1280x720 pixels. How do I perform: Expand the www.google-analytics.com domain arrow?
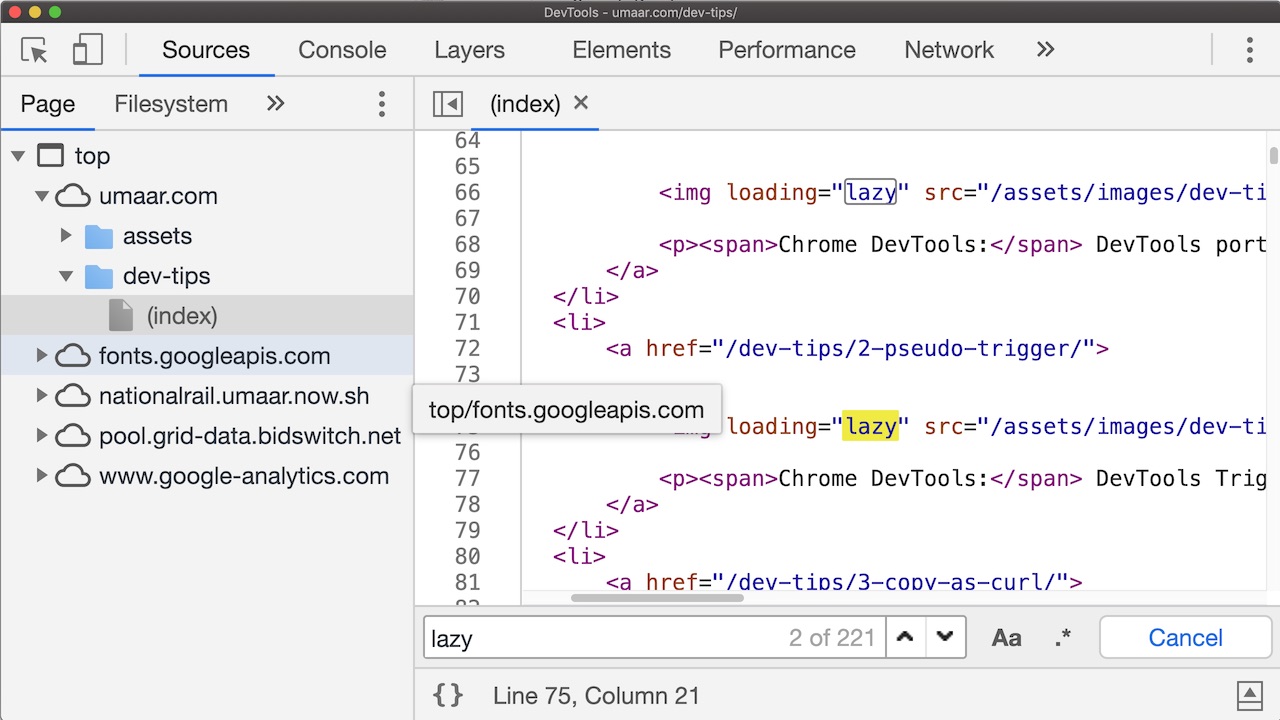[x=42, y=475]
